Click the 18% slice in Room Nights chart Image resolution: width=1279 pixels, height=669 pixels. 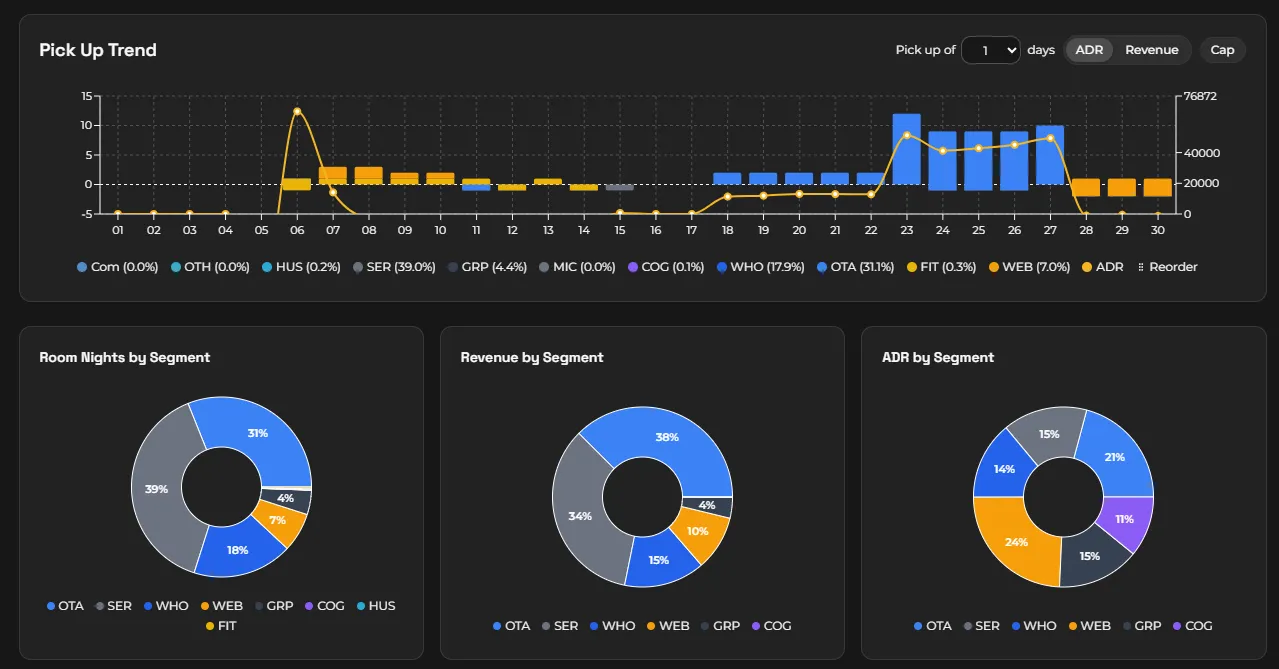coord(238,549)
